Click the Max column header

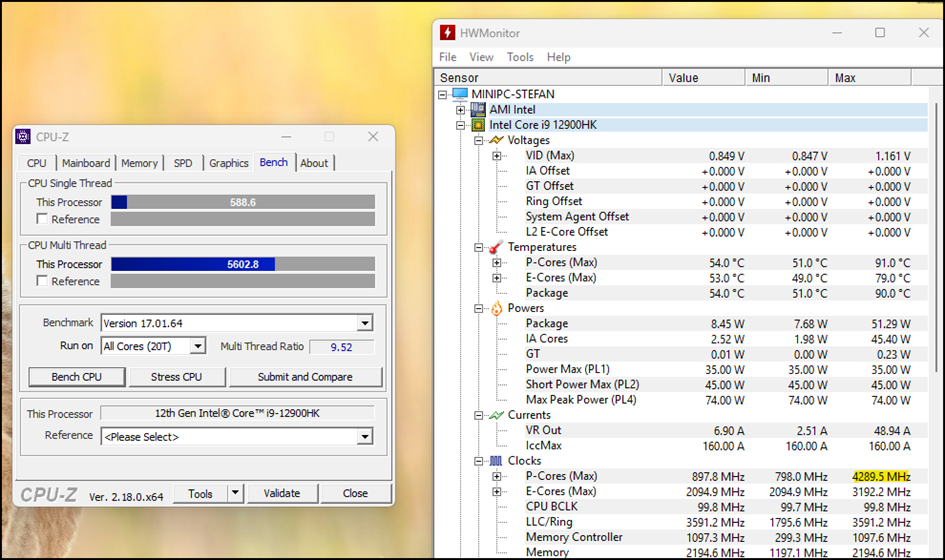point(870,77)
